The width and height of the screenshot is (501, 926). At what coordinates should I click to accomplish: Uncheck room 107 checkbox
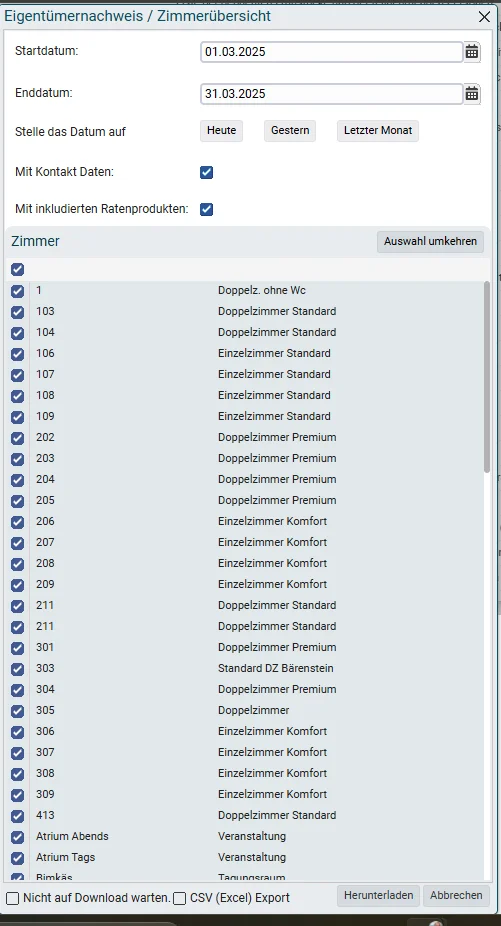coord(18,375)
